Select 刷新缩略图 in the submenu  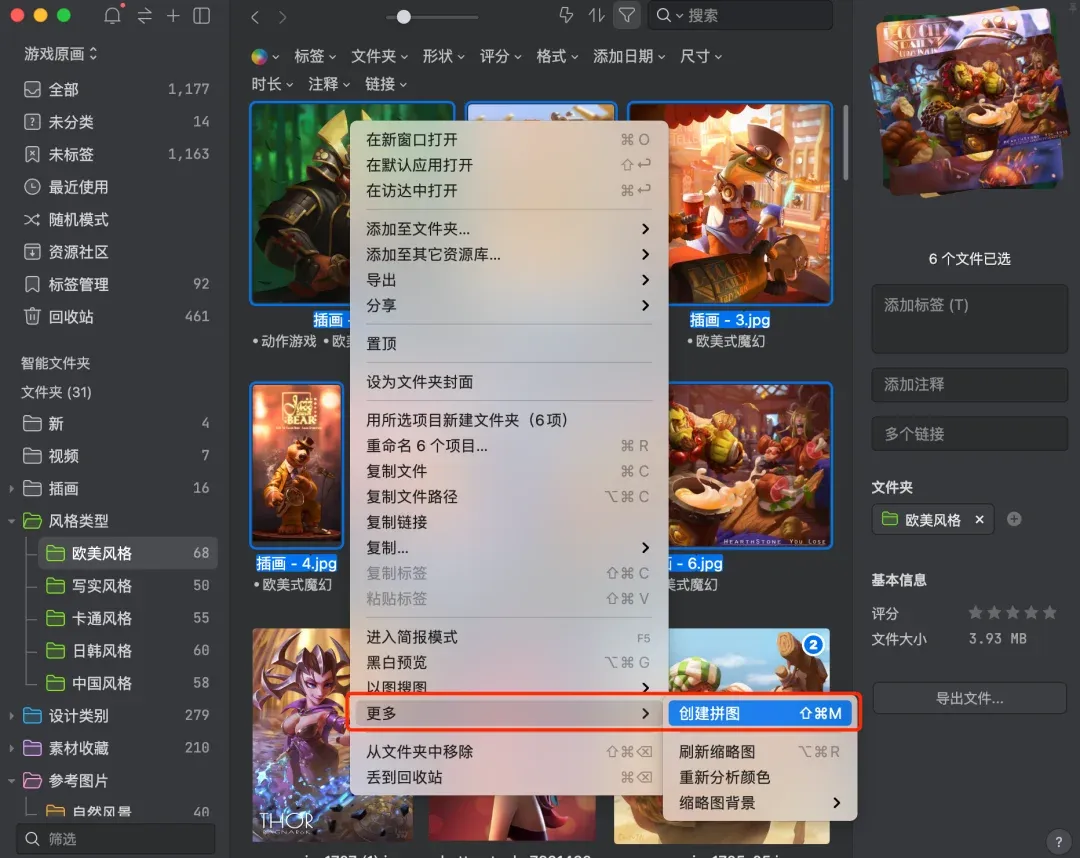coord(760,752)
